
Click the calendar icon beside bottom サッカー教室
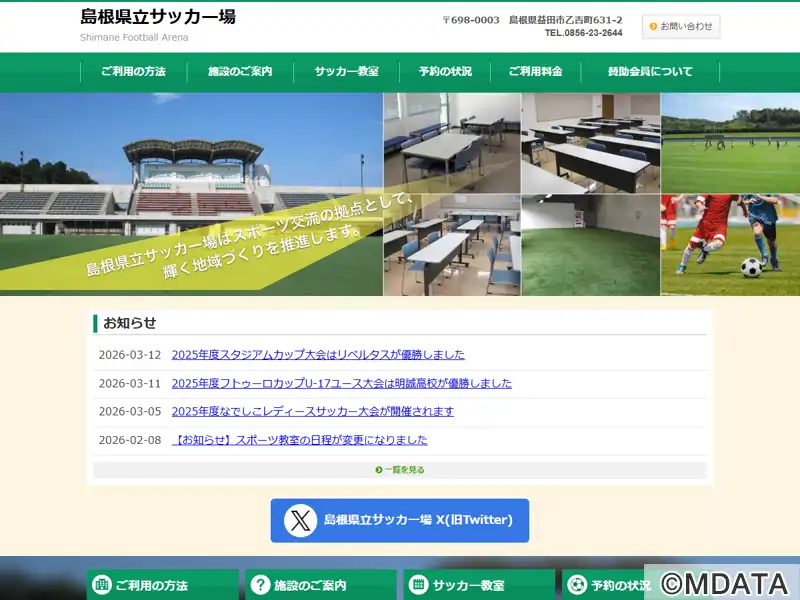[418, 585]
